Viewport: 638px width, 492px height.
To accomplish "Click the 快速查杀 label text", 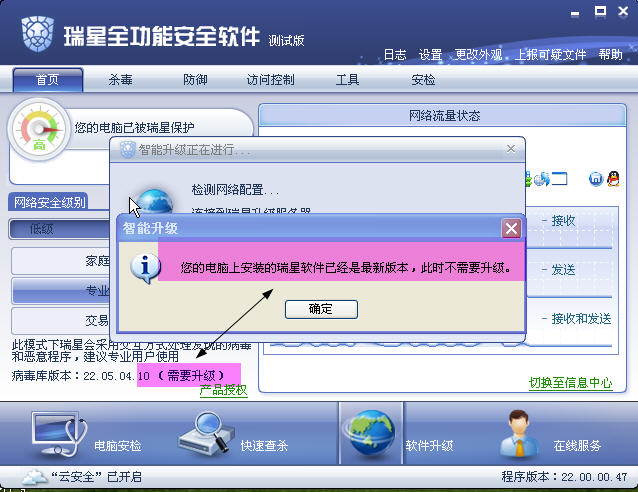I will point(264,446).
